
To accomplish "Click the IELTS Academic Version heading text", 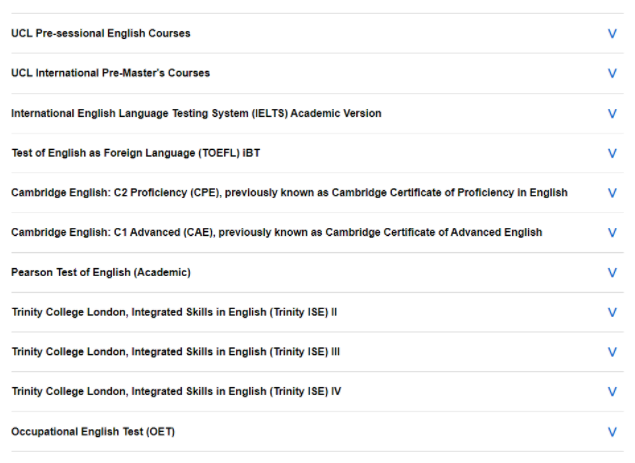I will coord(196,113).
